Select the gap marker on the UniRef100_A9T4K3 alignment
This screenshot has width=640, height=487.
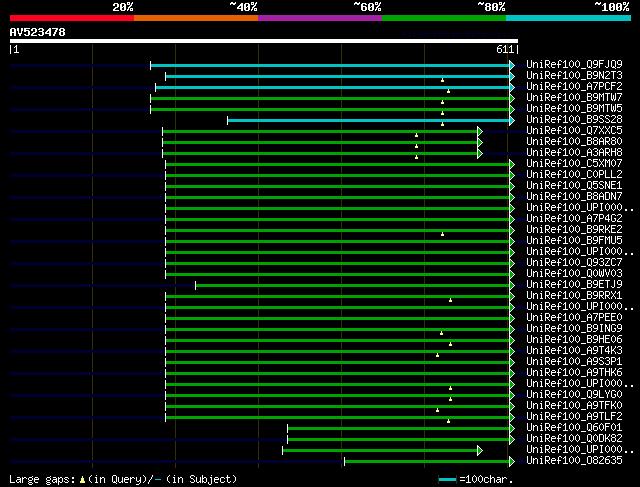pyautogui.click(x=437, y=355)
